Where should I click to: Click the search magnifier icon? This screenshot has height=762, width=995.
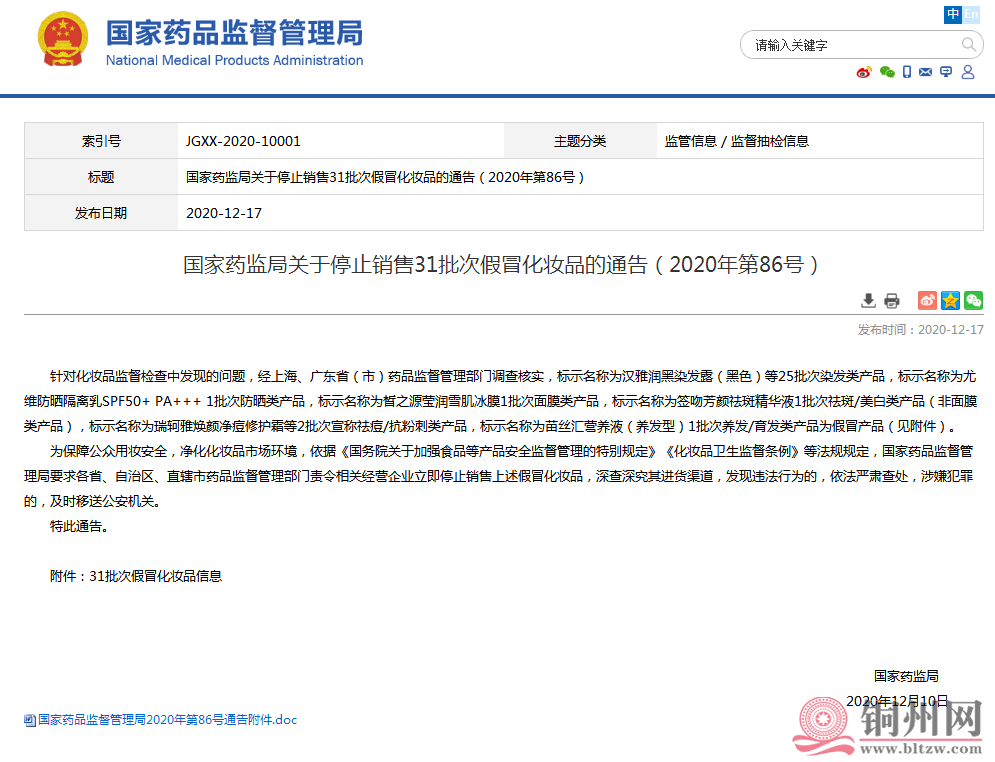pos(968,44)
